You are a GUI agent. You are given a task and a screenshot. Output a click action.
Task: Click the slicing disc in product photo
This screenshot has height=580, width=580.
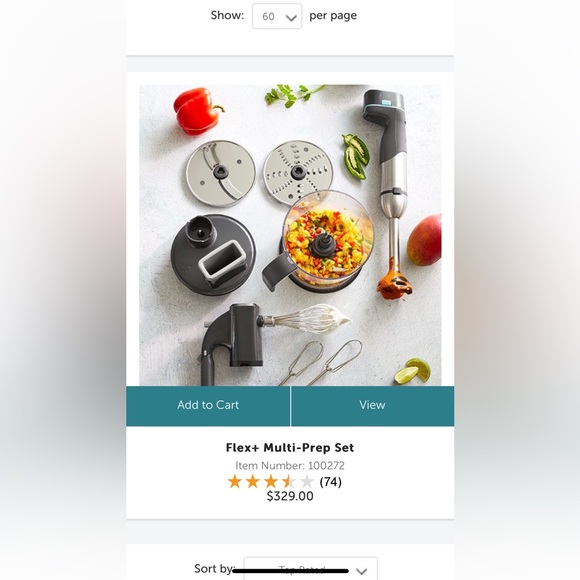(x=221, y=173)
